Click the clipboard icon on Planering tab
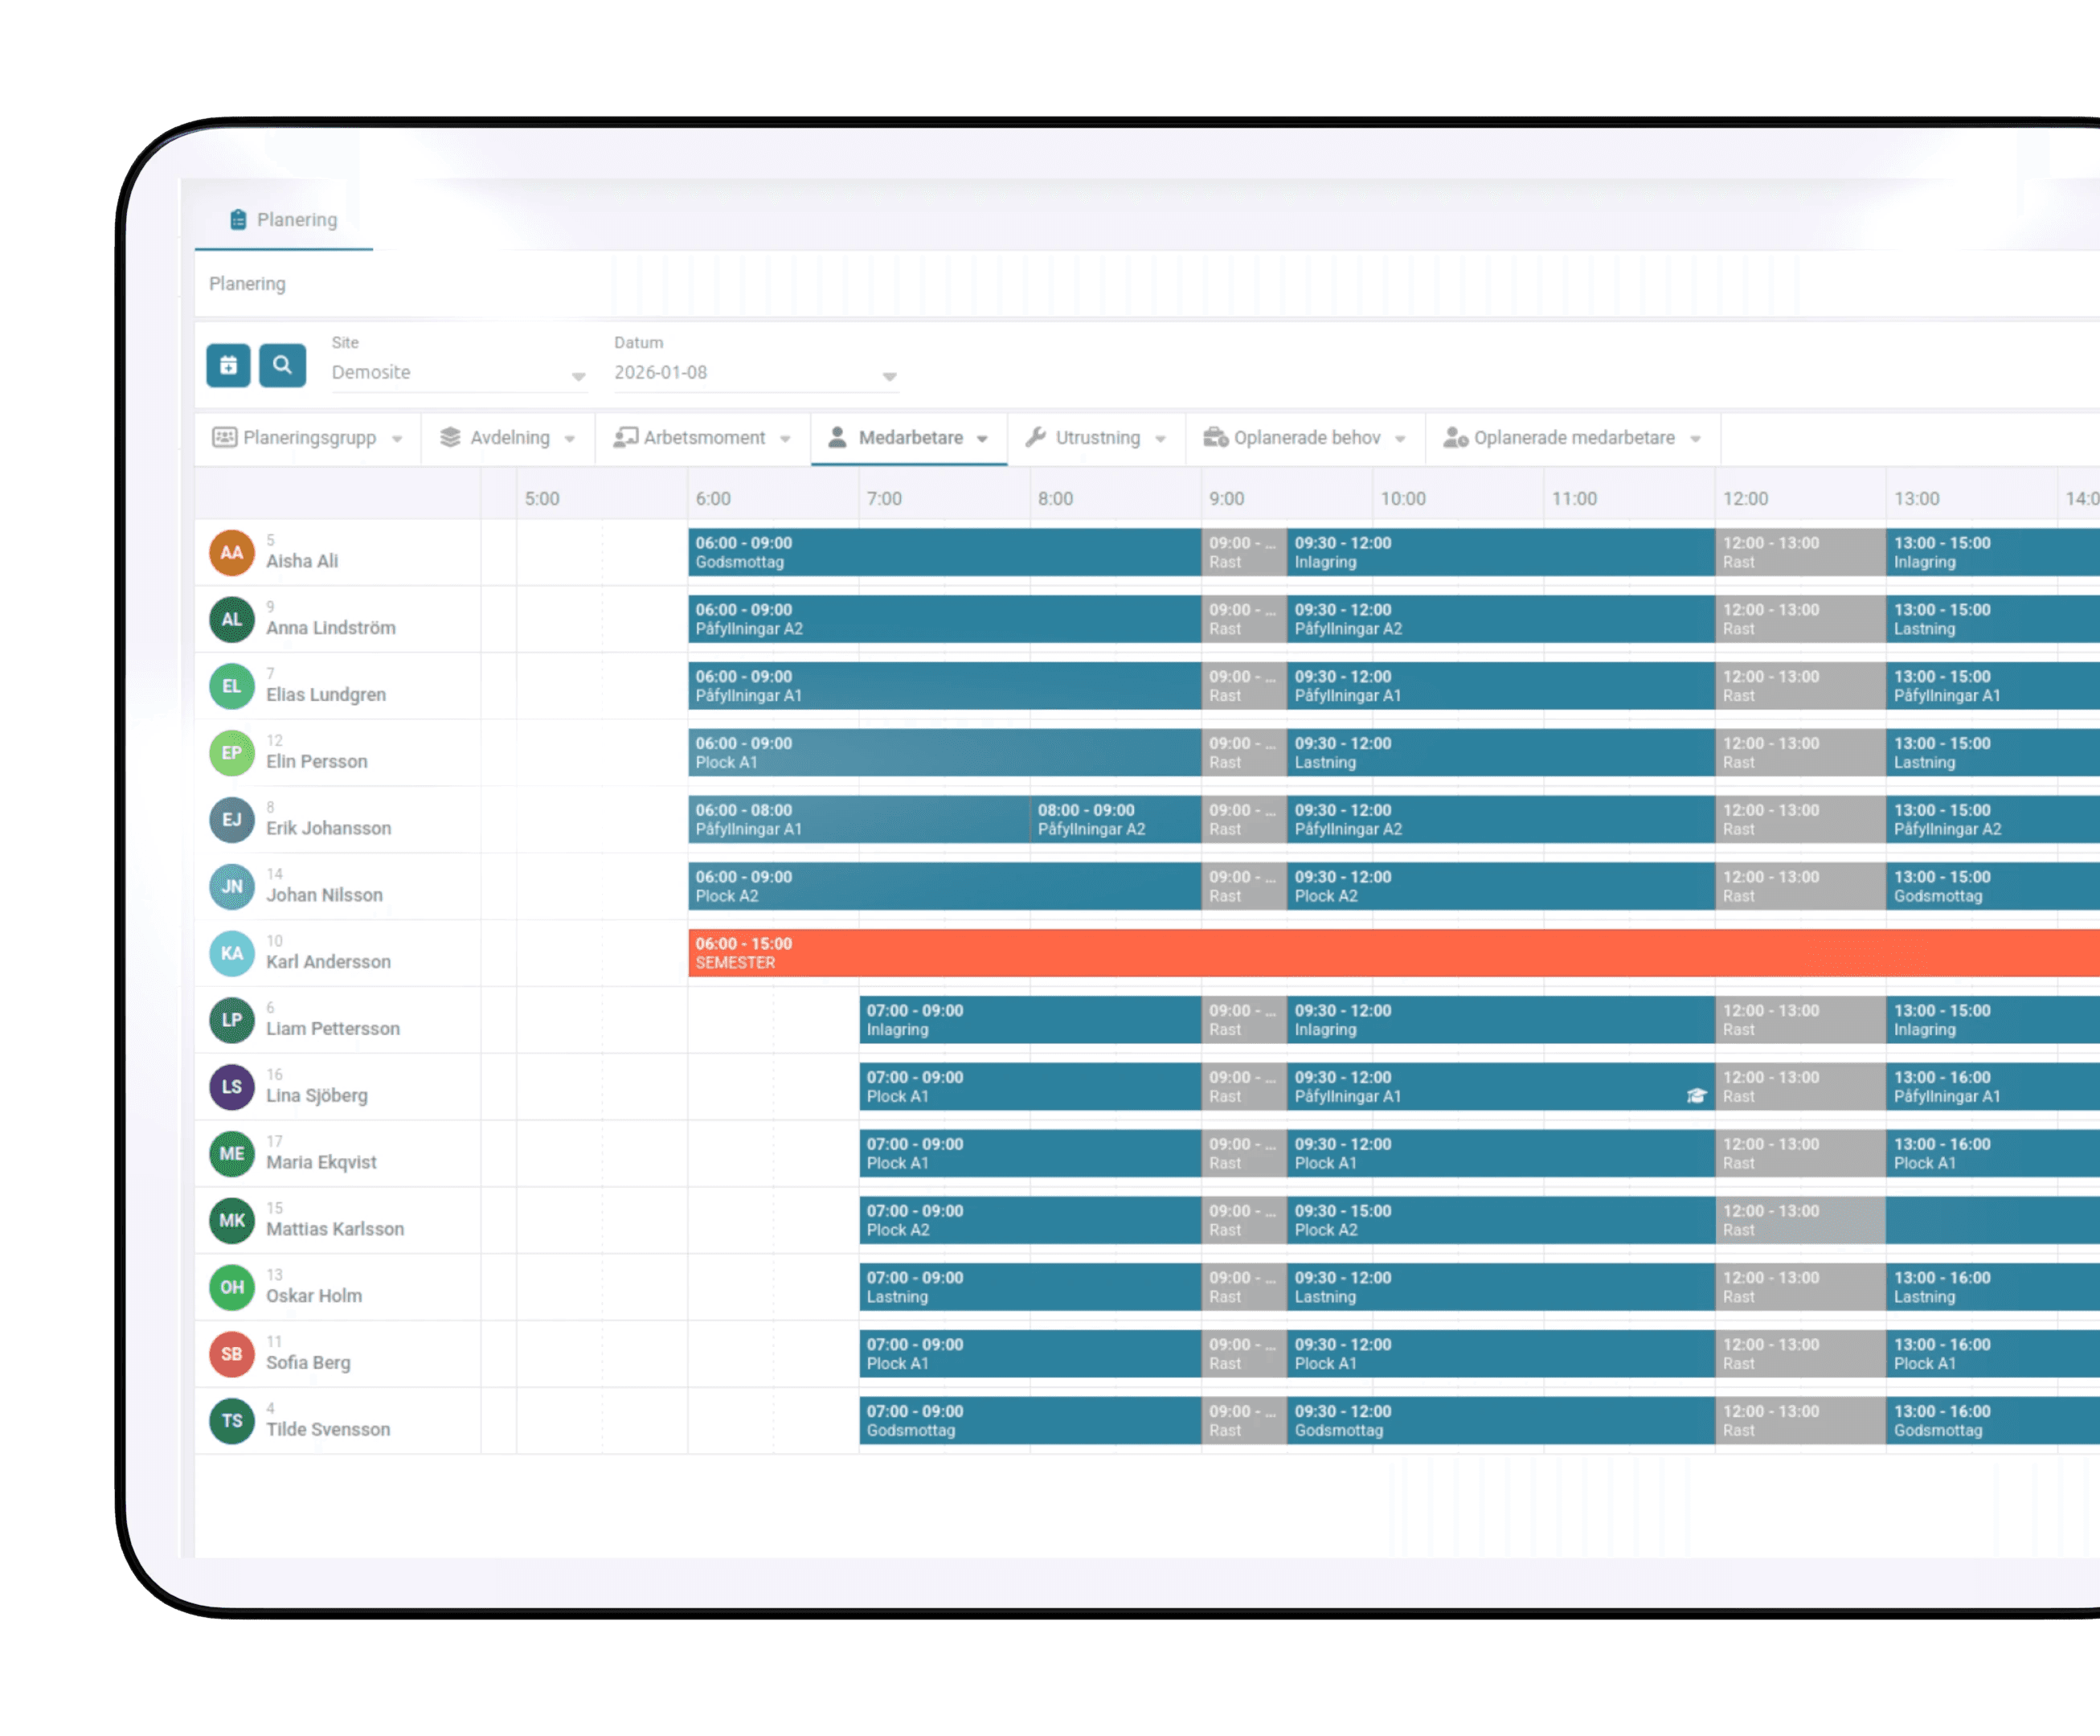Screen dimensions: 2100x1736 [x=238, y=219]
